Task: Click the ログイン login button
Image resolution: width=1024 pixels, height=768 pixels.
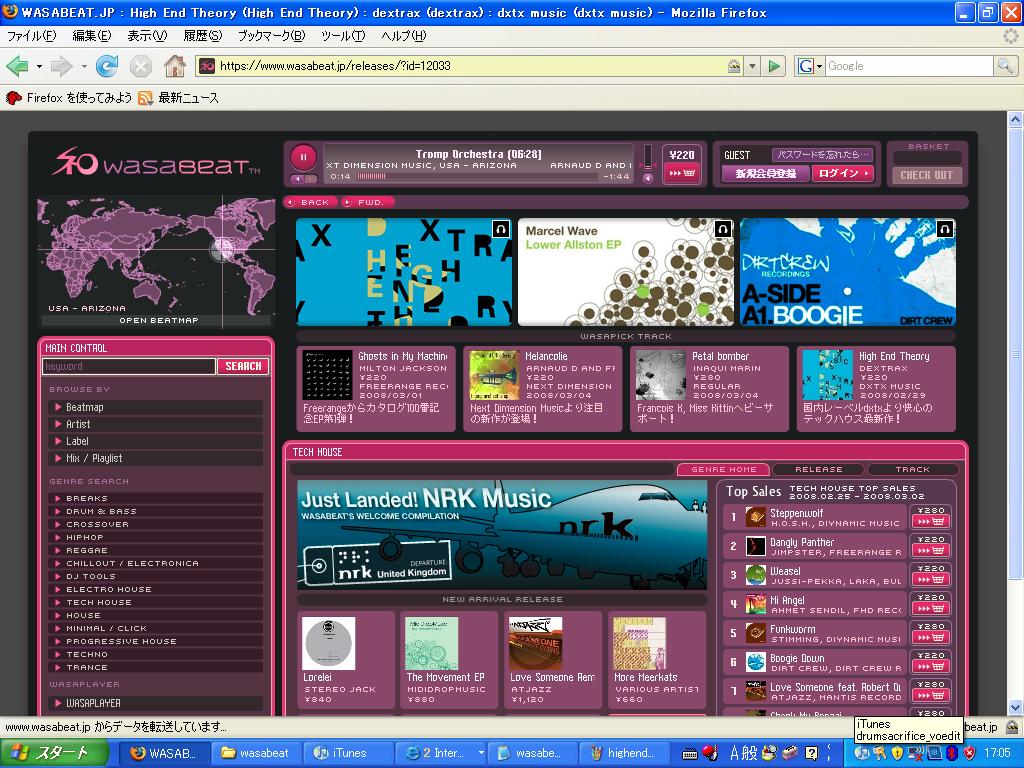Action: [x=842, y=173]
